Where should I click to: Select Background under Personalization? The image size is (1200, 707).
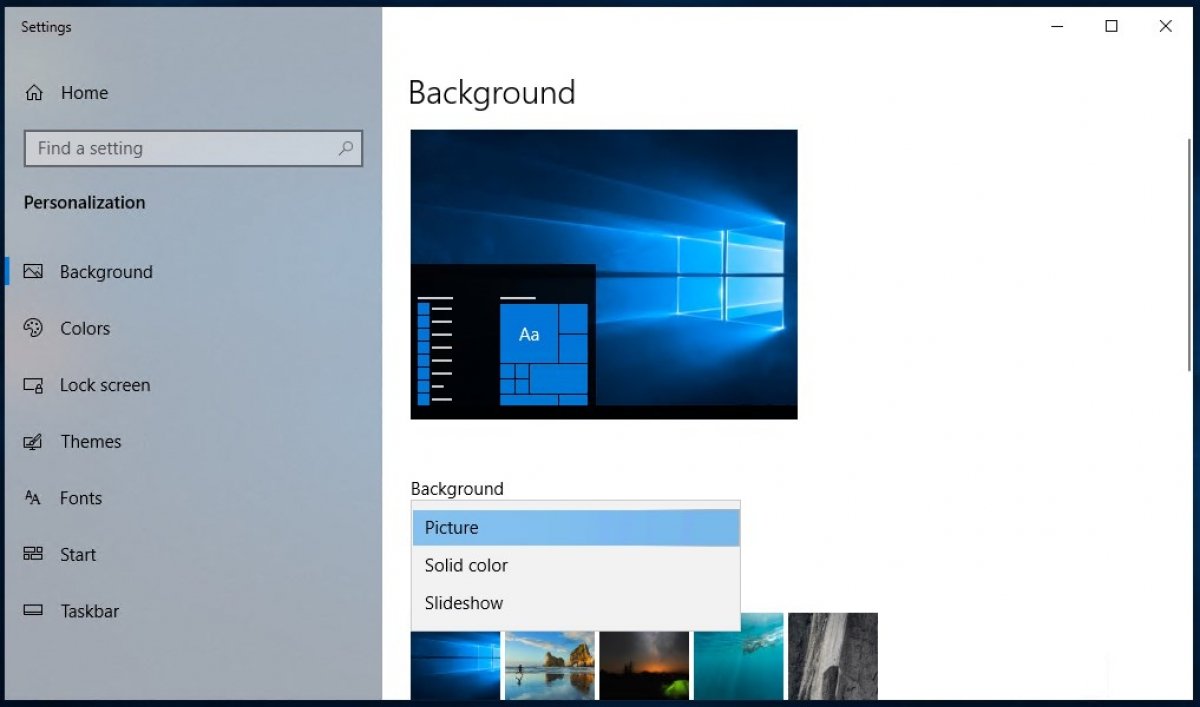click(x=105, y=271)
